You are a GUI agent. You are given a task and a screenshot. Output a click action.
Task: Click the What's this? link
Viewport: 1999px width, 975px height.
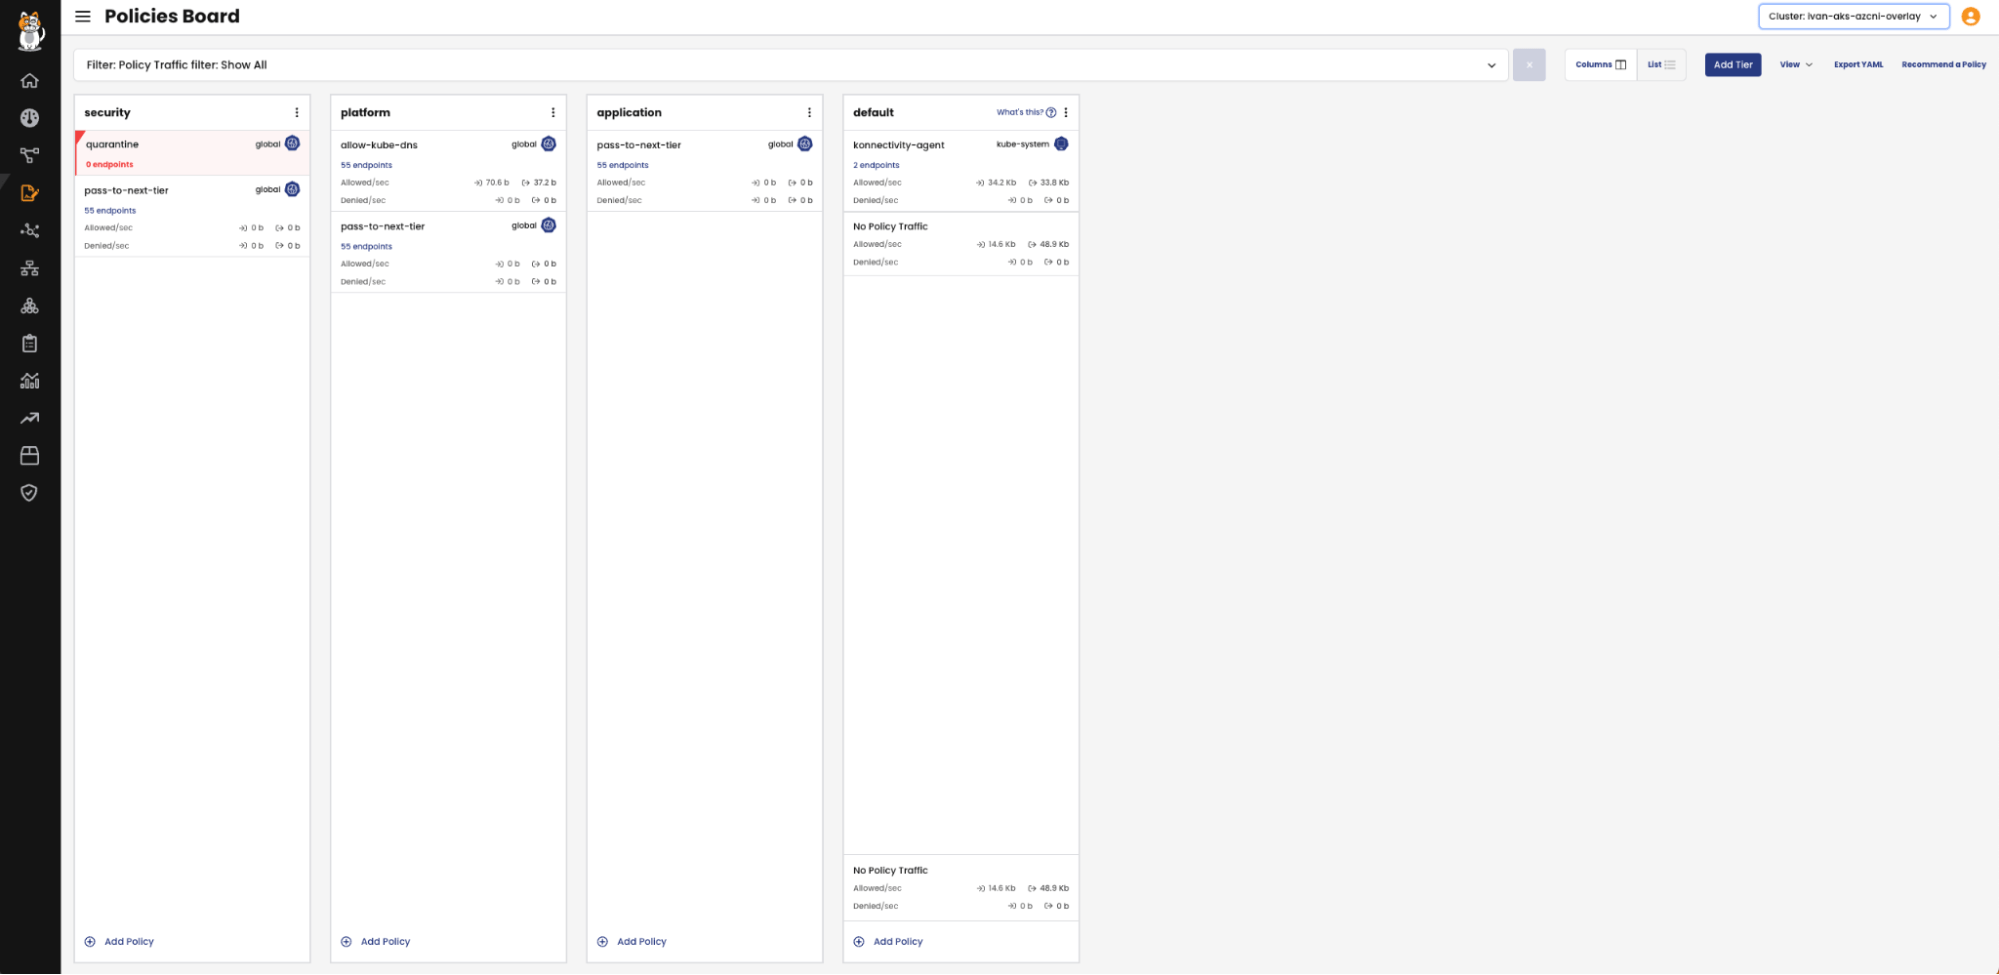[1019, 112]
